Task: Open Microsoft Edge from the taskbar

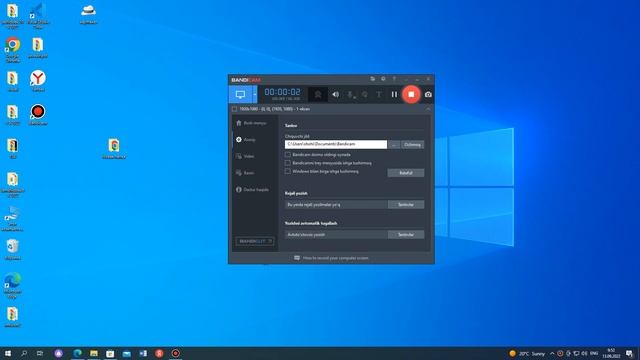Action: click(77, 353)
